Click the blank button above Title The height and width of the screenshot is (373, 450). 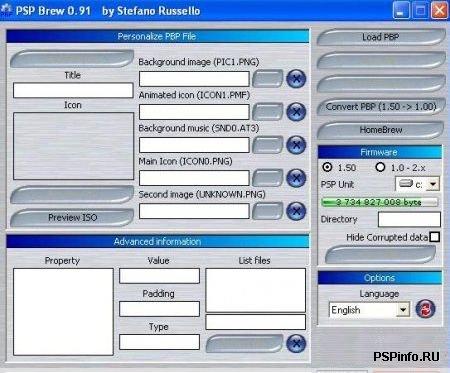pyautogui.click(x=72, y=59)
